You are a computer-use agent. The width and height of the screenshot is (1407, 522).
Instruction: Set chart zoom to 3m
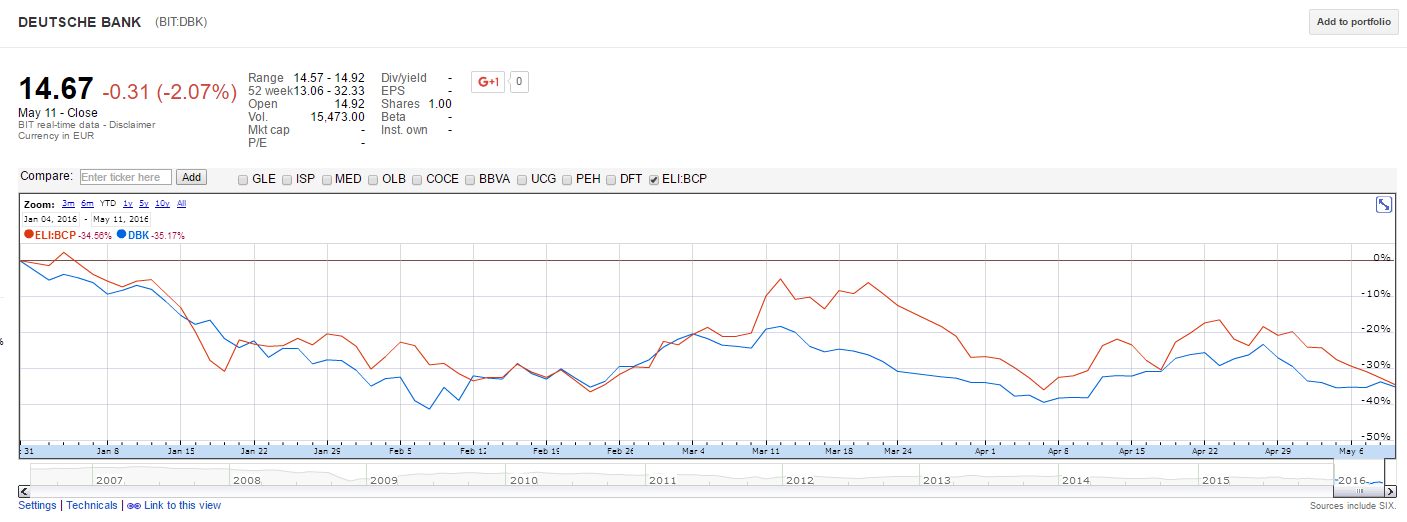[x=68, y=204]
